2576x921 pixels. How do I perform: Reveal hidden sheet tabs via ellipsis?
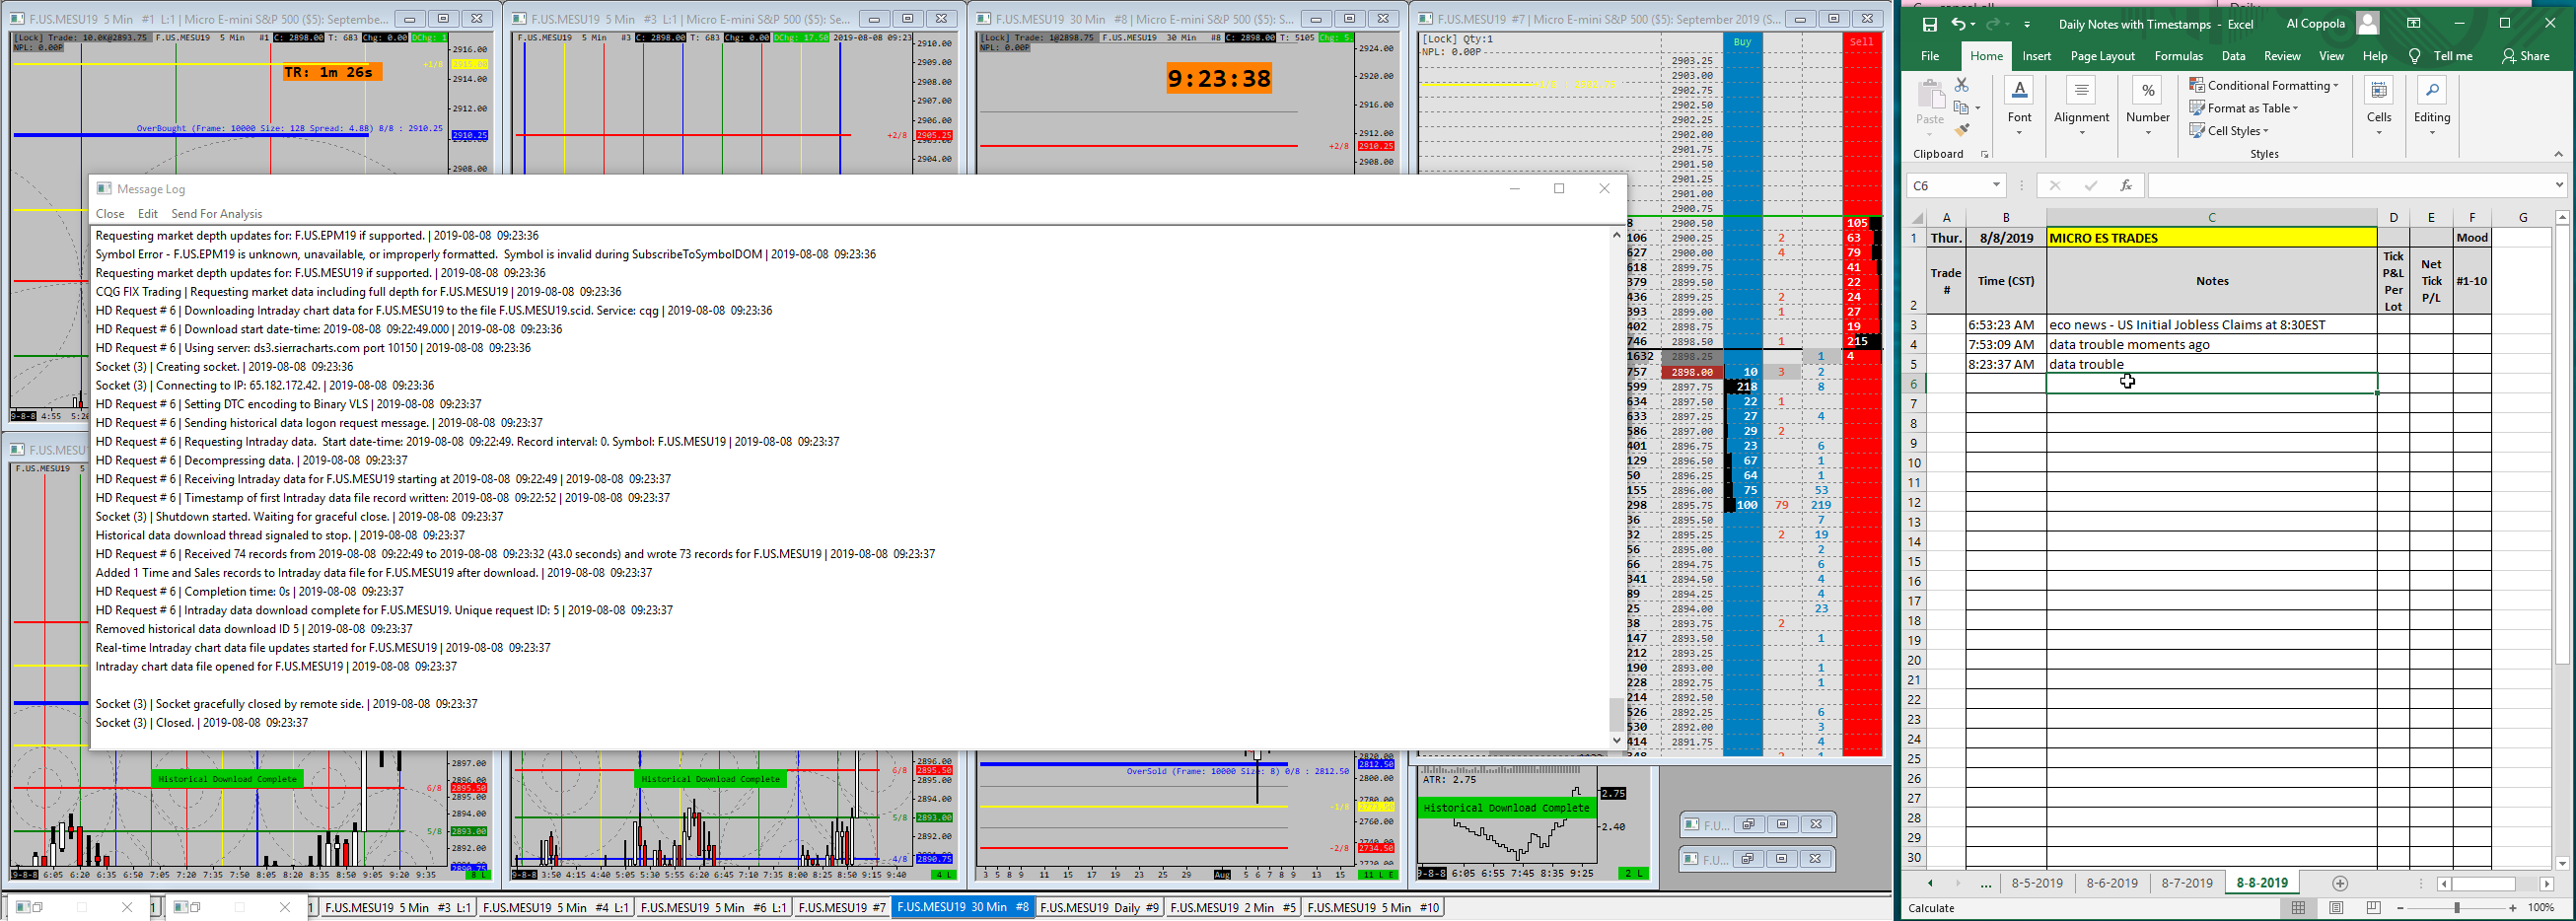coord(1986,884)
